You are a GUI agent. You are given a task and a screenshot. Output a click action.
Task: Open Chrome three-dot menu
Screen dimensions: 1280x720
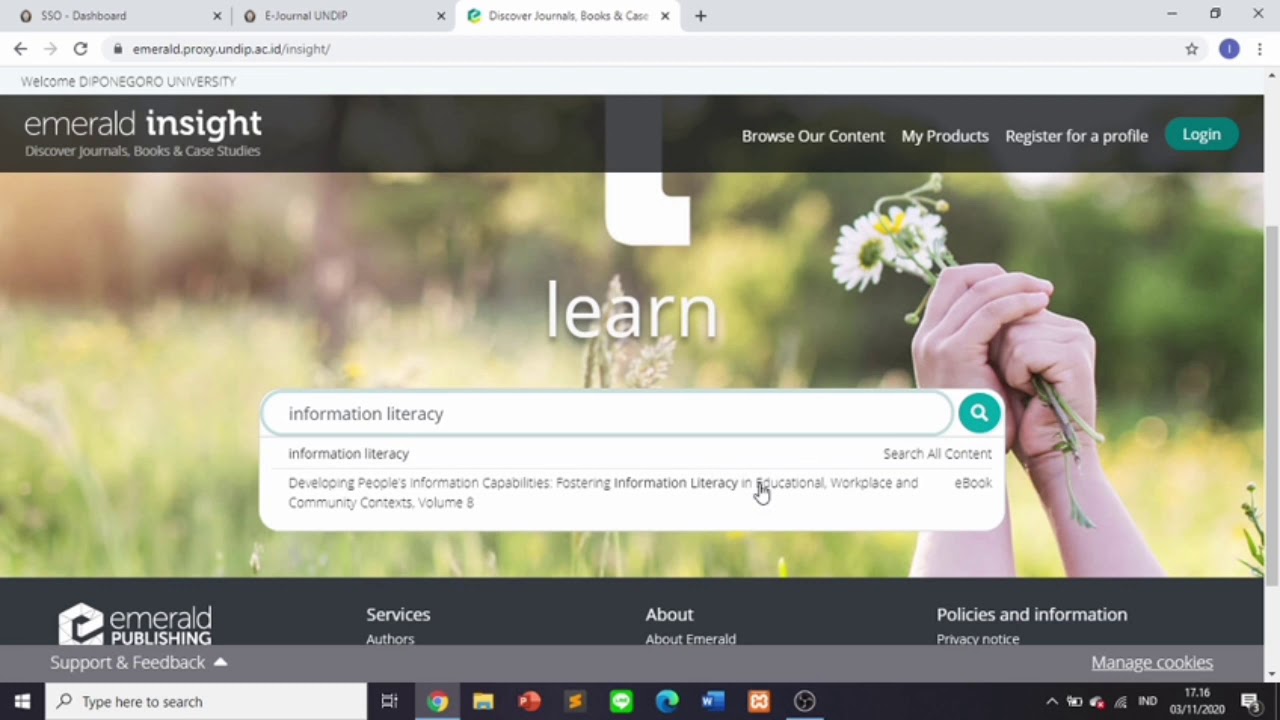1260,48
